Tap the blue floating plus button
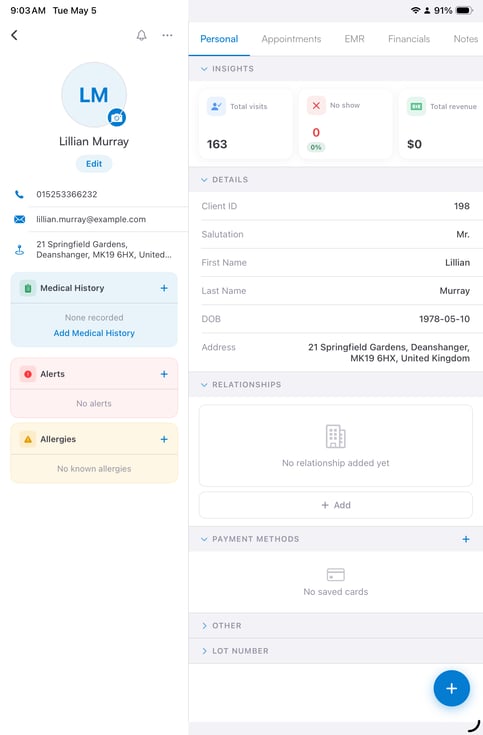483x735 pixels. pos(452,688)
